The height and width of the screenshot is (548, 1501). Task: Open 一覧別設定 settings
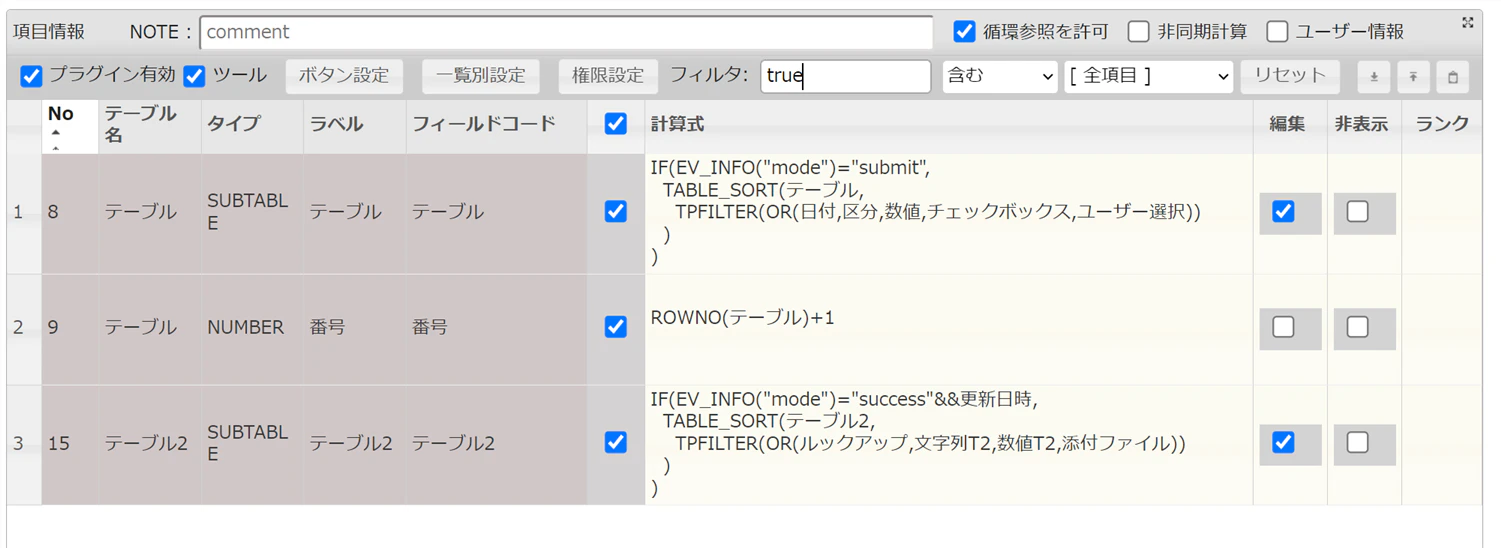(480, 76)
